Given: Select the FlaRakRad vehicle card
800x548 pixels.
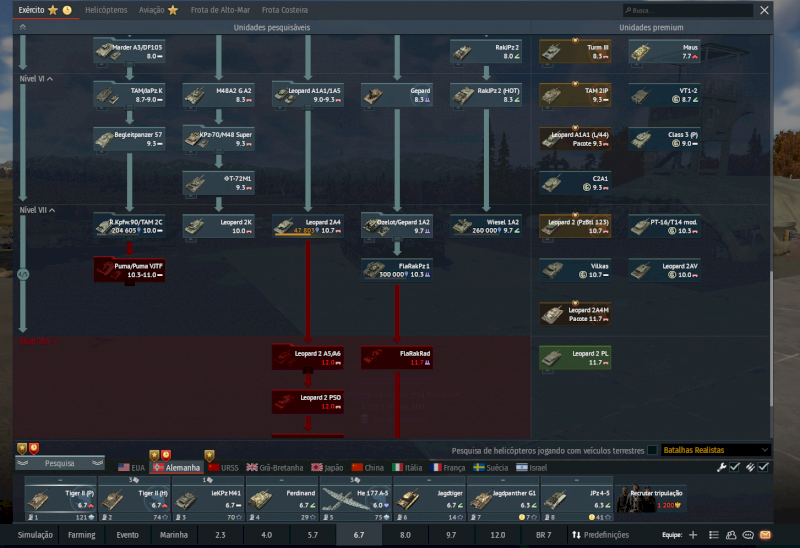Looking at the screenshot, I should point(396,357).
